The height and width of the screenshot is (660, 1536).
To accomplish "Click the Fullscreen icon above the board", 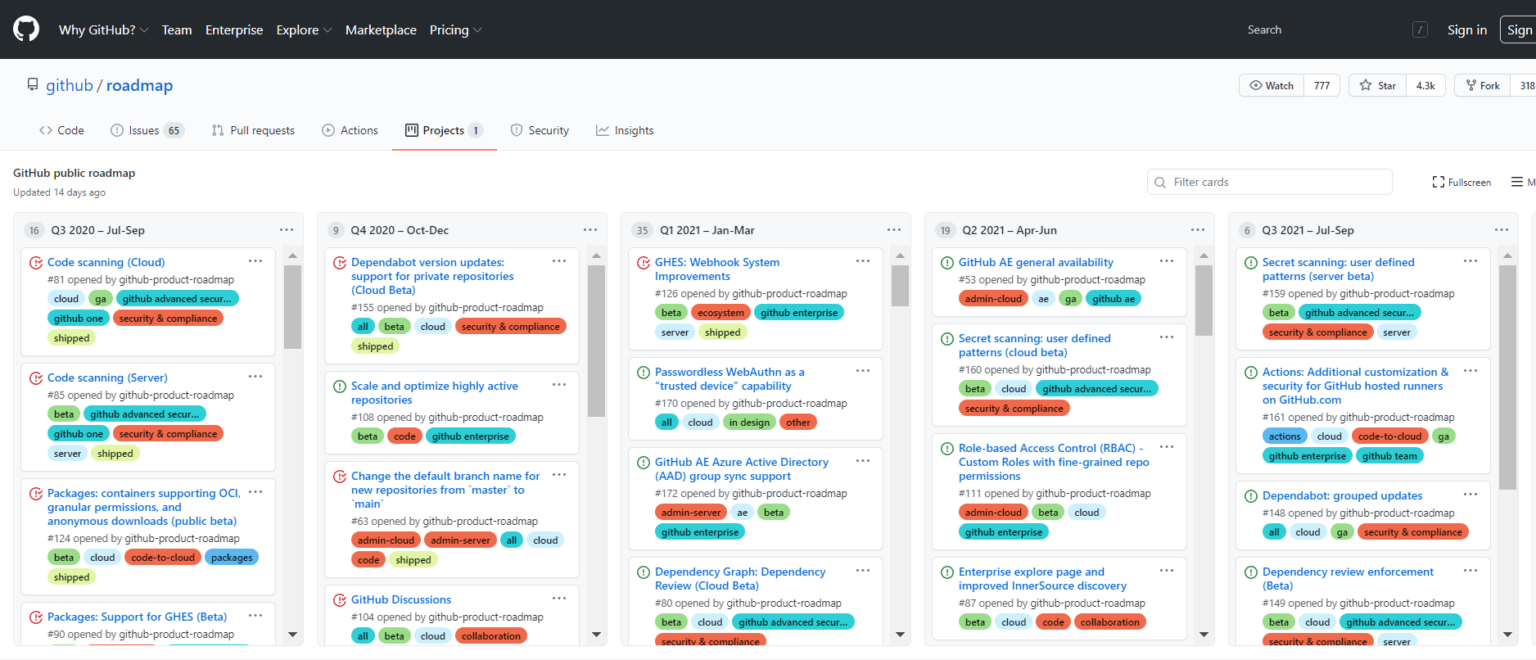I will point(1438,182).
